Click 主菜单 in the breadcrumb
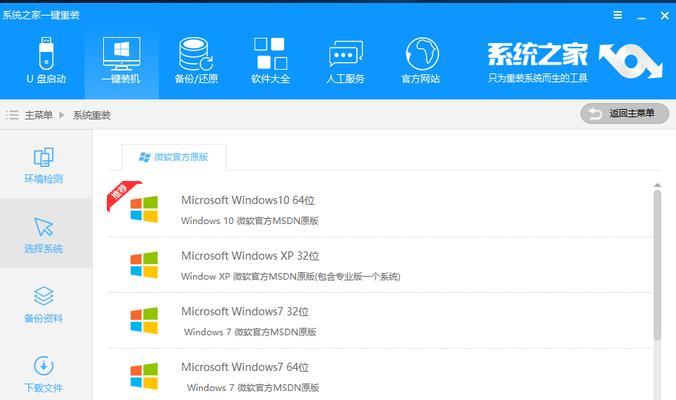The image size is (676, 400). pyautogui.click(x=38, y=115)
